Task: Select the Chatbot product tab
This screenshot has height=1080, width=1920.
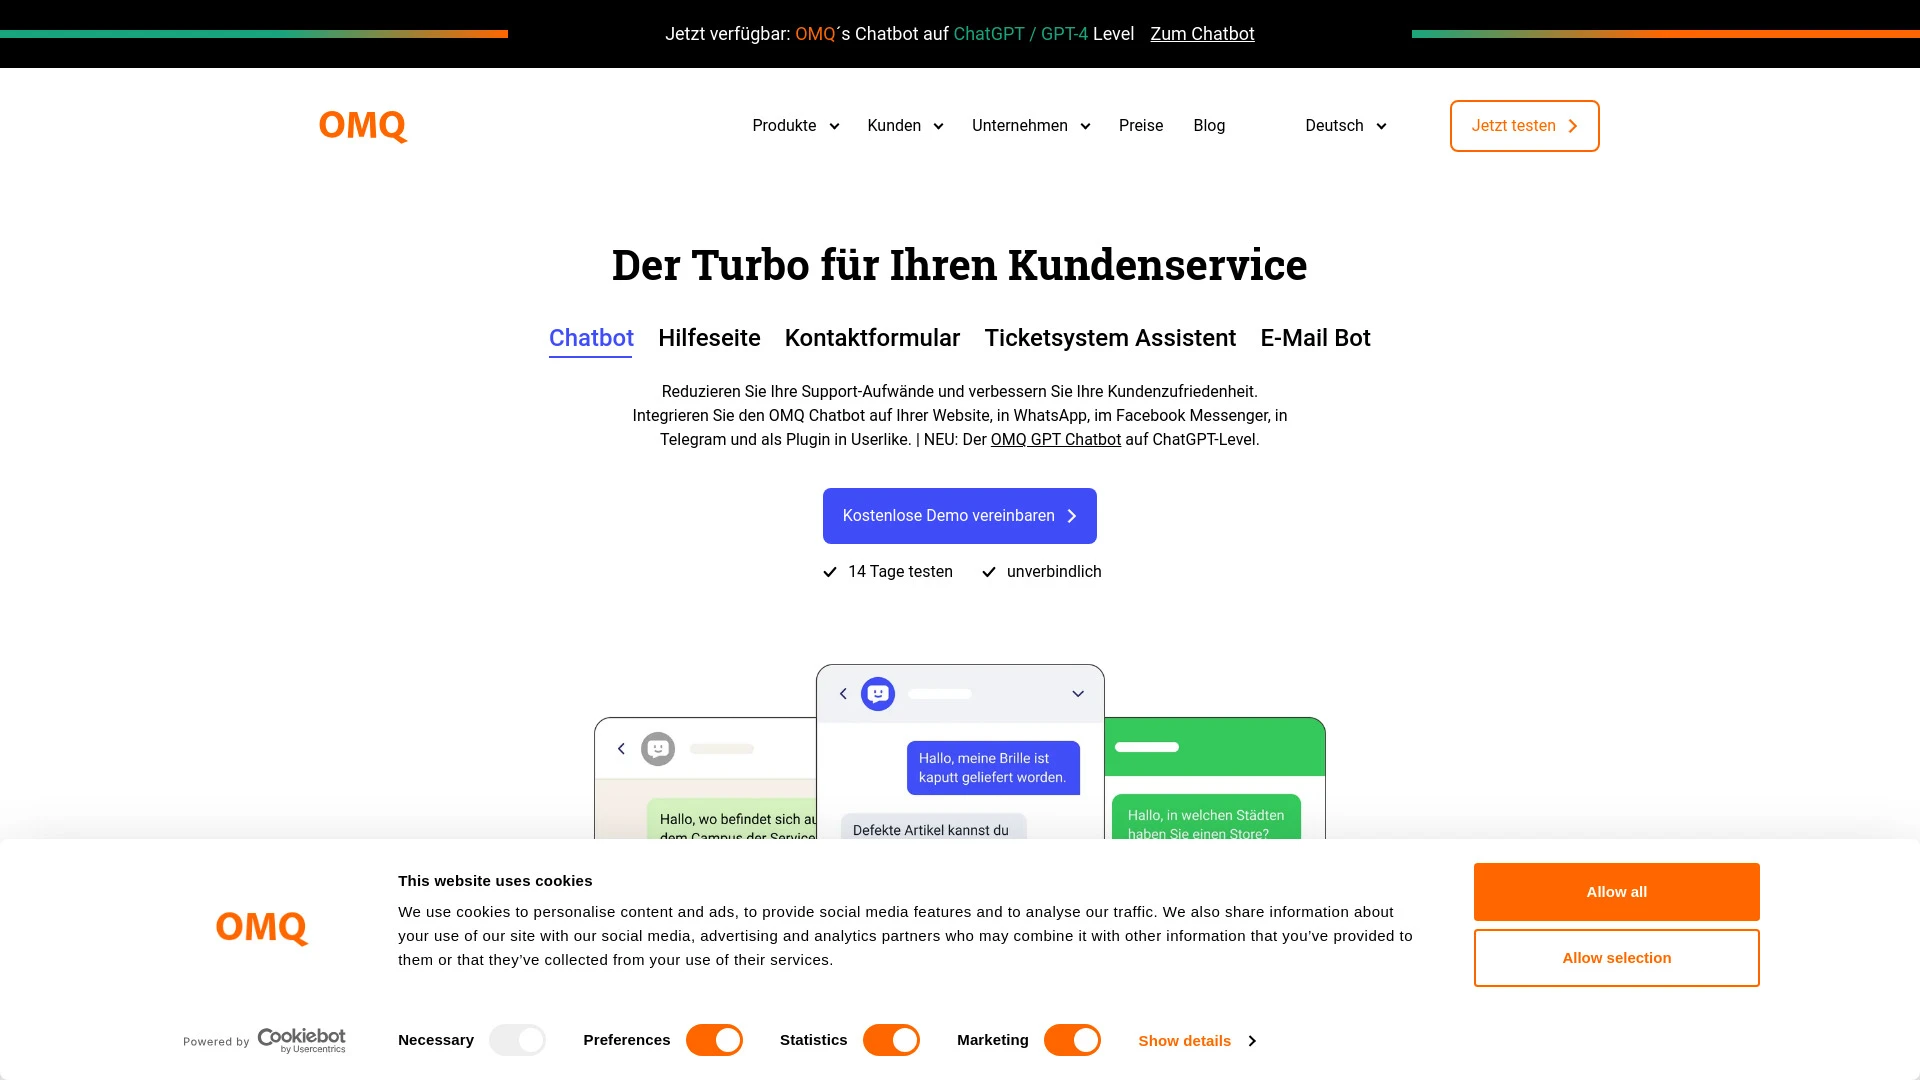Action: pyautogui.click(x=591, y=338)
